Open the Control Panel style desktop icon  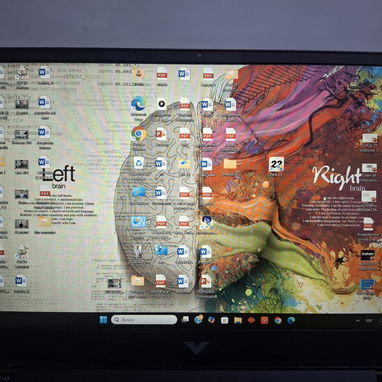[x=138, y=222]
